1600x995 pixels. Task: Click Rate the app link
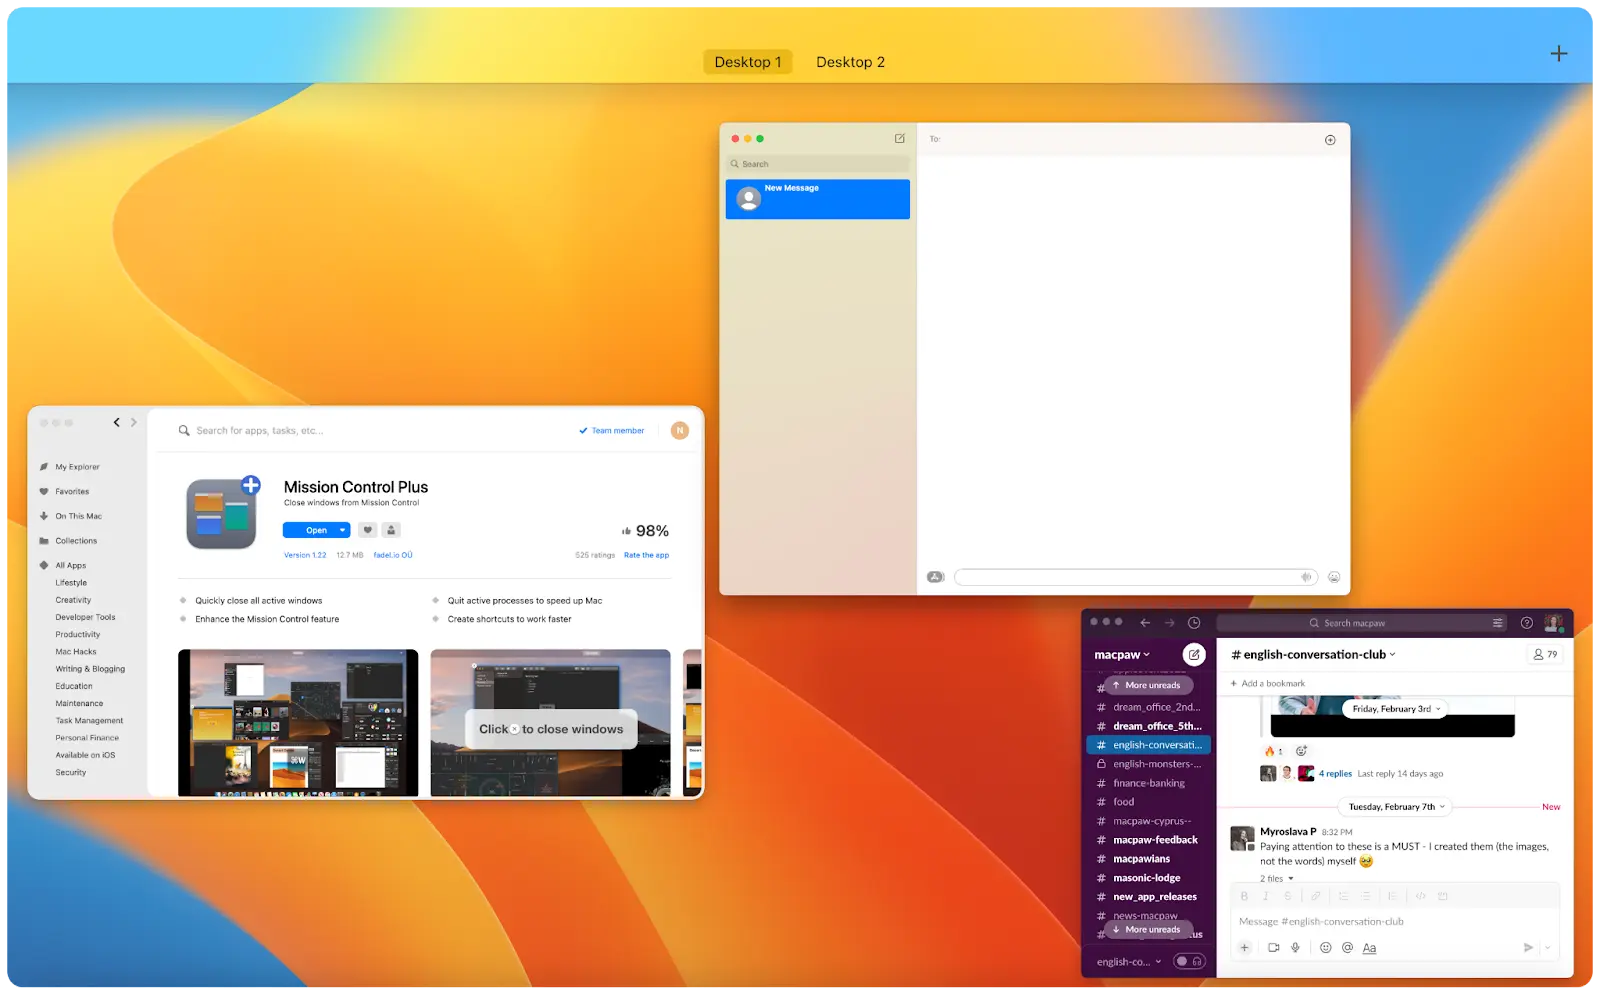coord(646,555)
